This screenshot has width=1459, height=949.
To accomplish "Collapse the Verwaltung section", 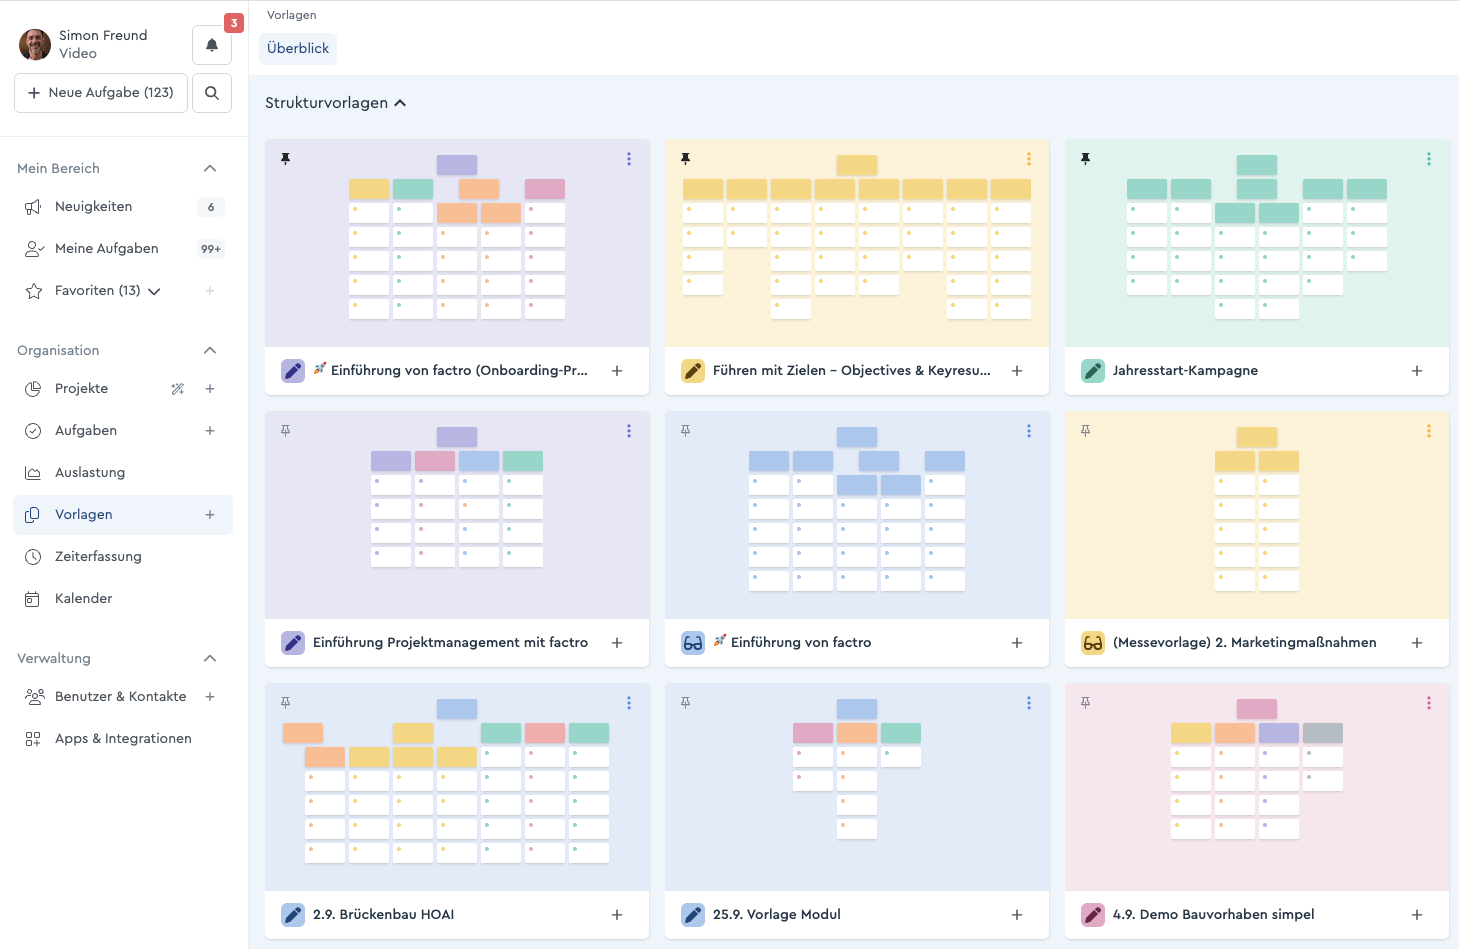I will tap(210, 659).
